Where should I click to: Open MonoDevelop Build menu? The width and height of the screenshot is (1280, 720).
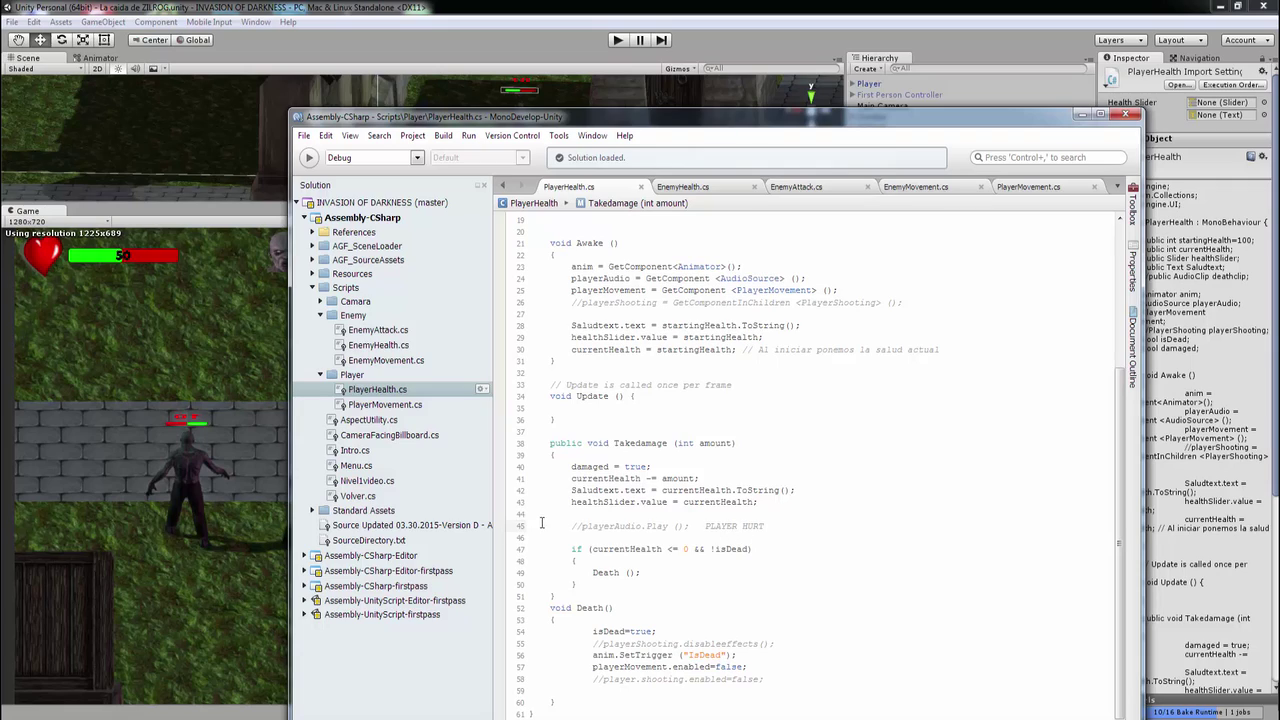click(x=443, y=136)
